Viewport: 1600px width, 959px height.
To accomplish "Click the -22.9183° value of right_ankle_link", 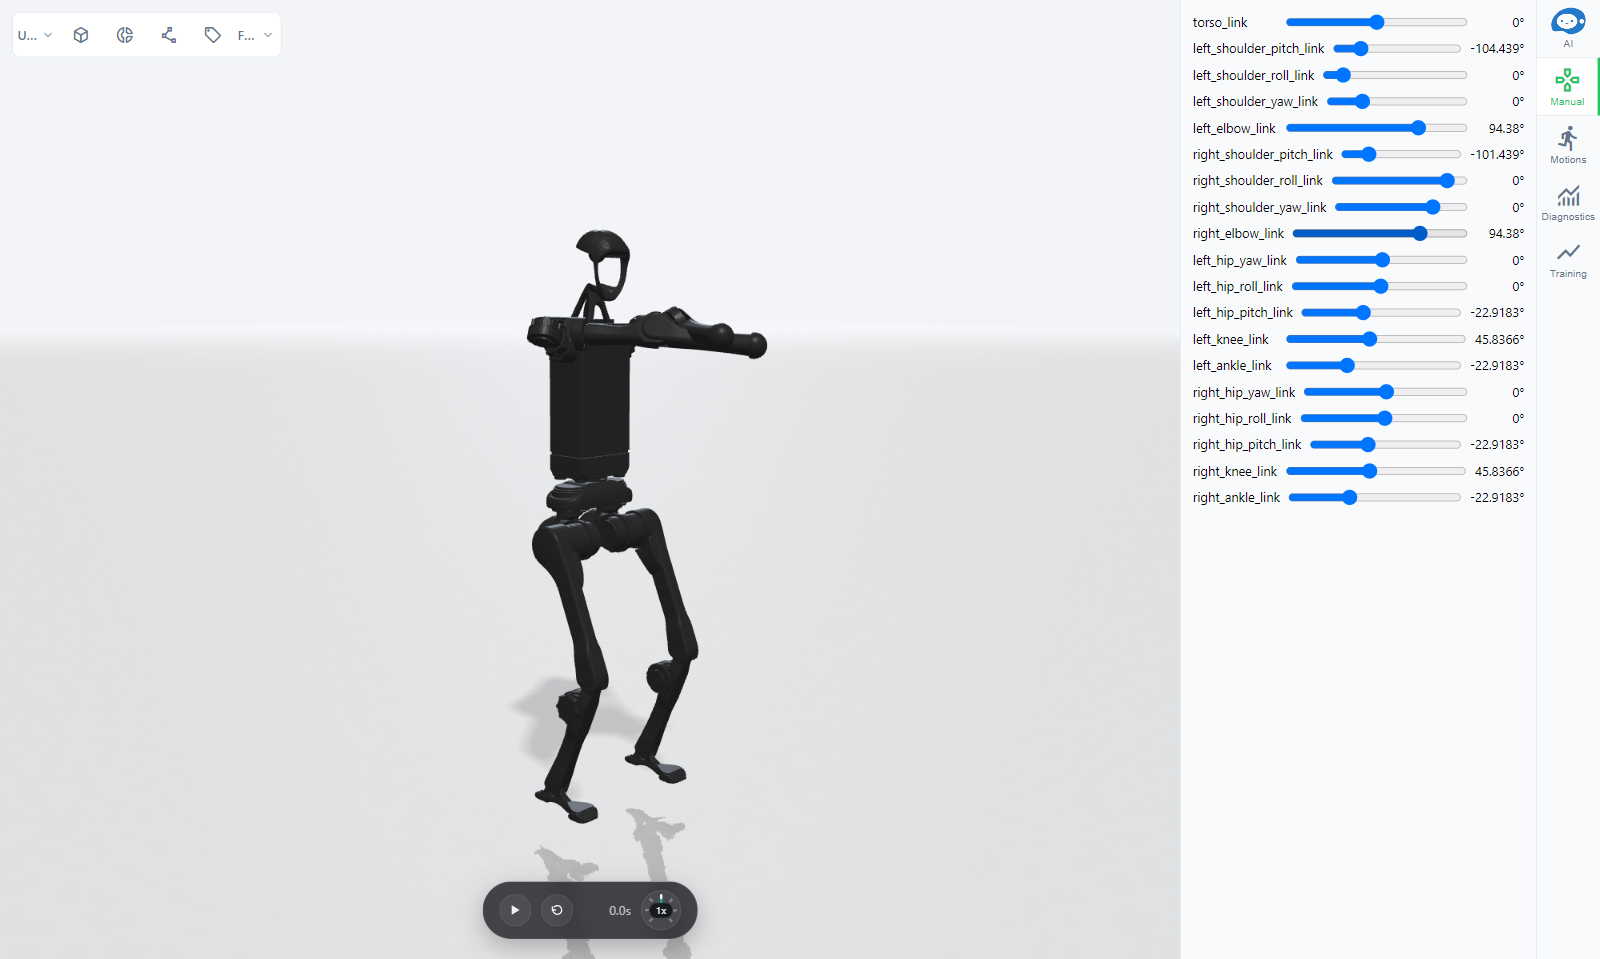I will pyautogui.click(x=1497, y=497).
